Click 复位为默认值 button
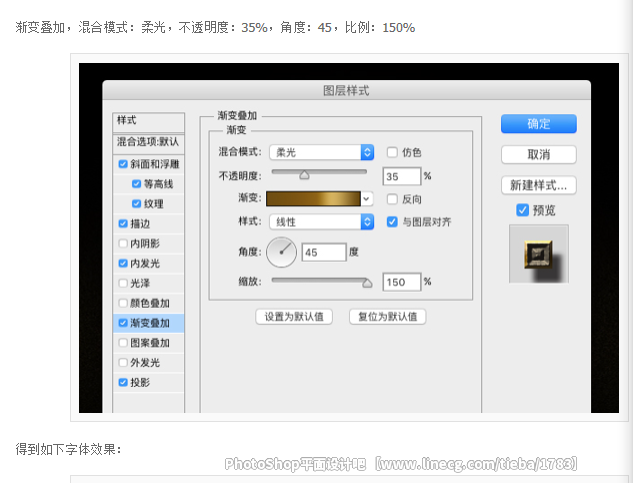 click(x=388, y=317)
